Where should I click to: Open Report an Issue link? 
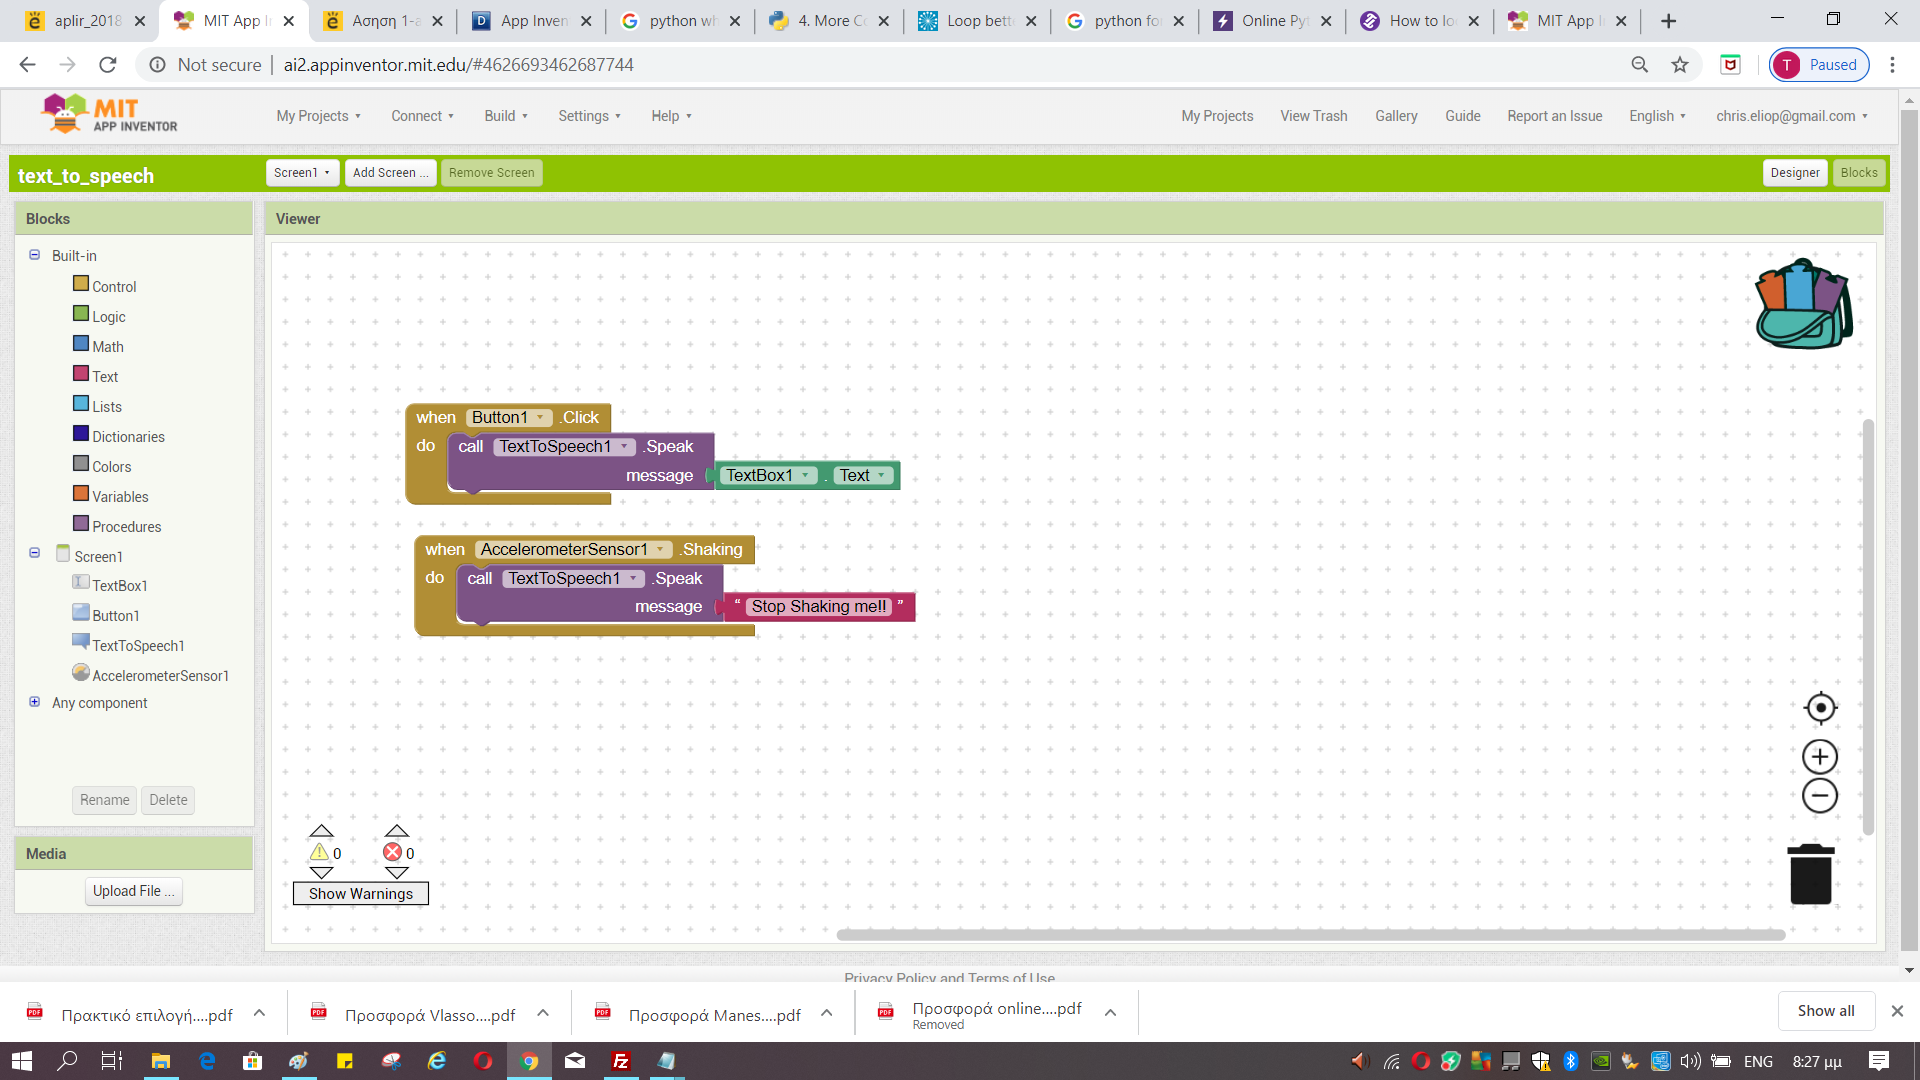pos(1554,116)
